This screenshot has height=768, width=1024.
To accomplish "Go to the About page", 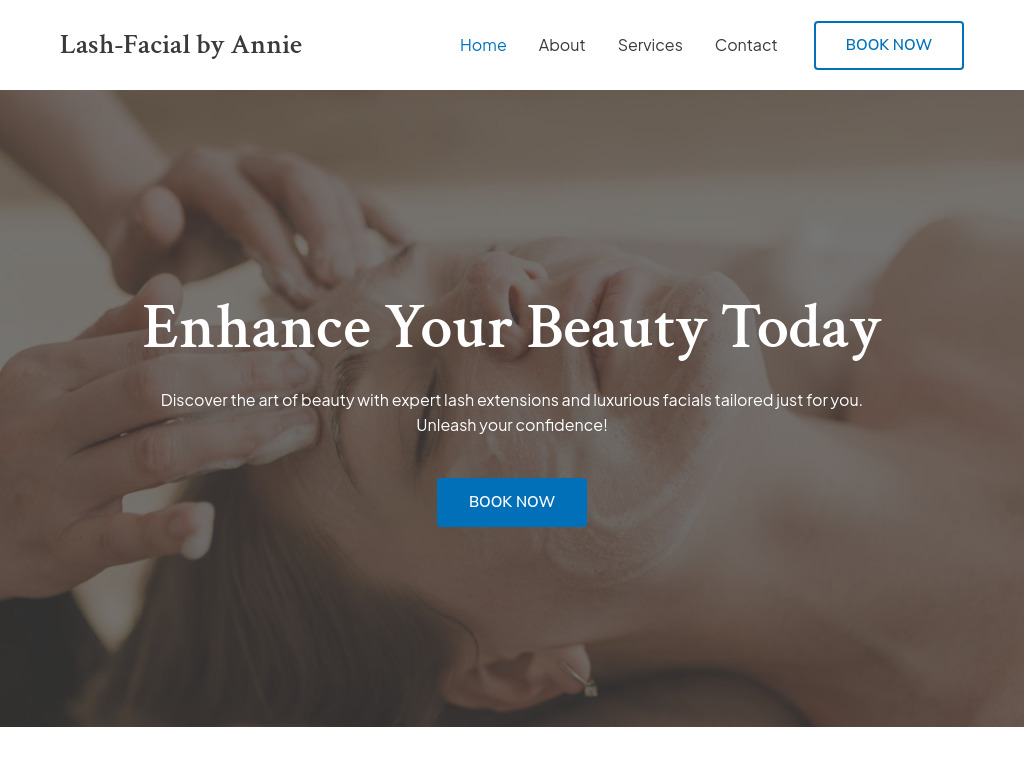I will coord(562,45).
